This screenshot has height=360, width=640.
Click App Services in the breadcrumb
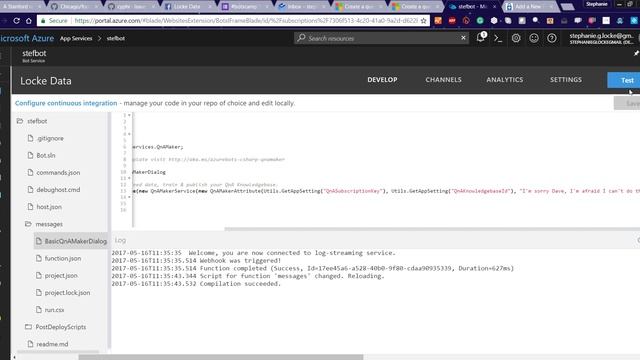click(76, 38)
